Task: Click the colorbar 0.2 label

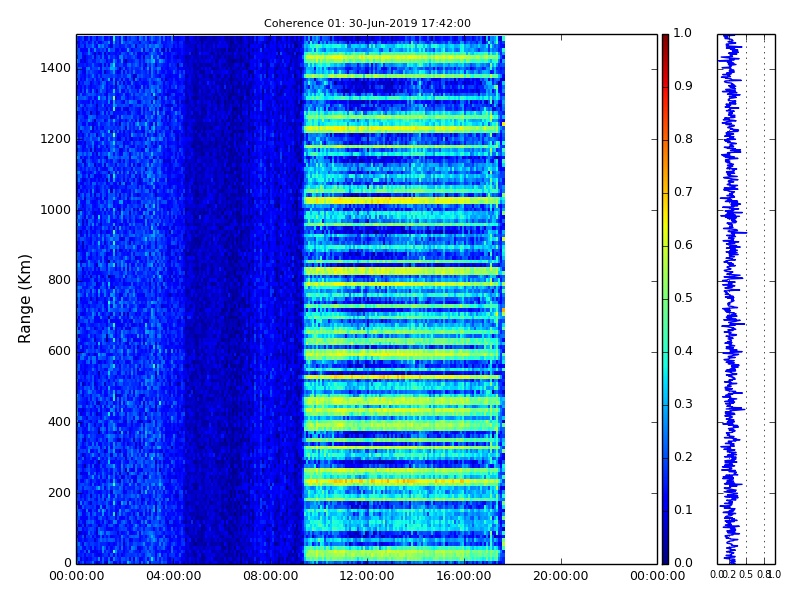Action: pyautogui.click(x=683, y=457)
